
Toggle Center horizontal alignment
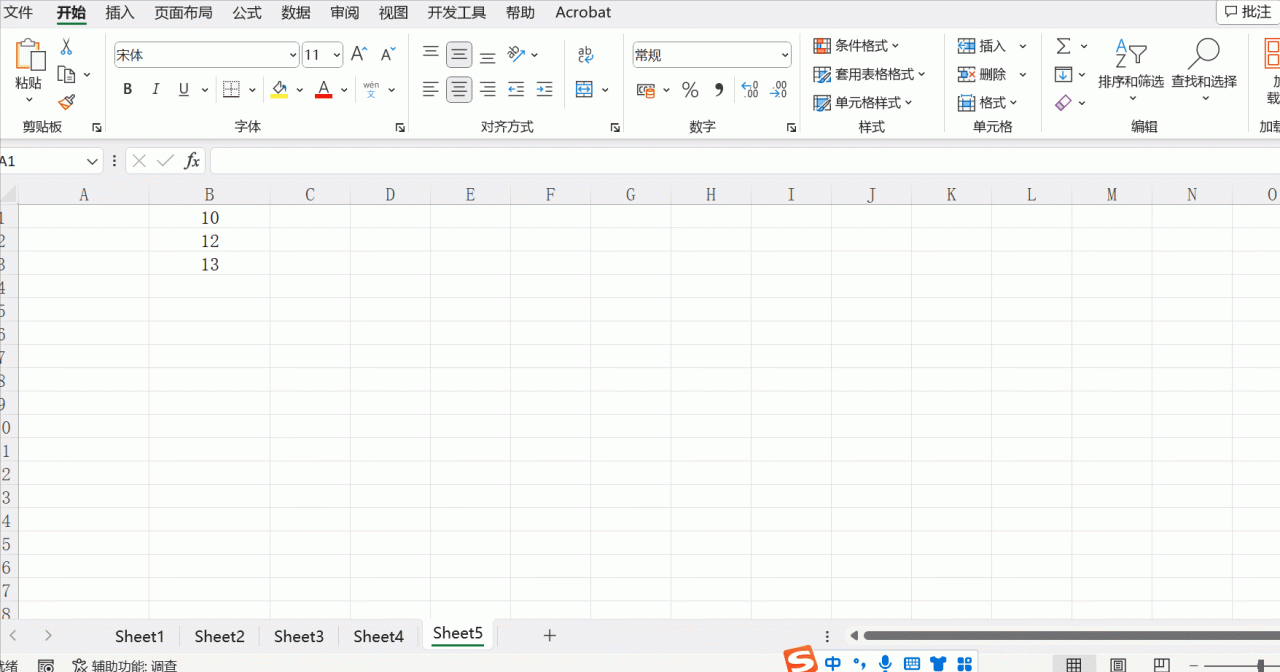[459, 89]
